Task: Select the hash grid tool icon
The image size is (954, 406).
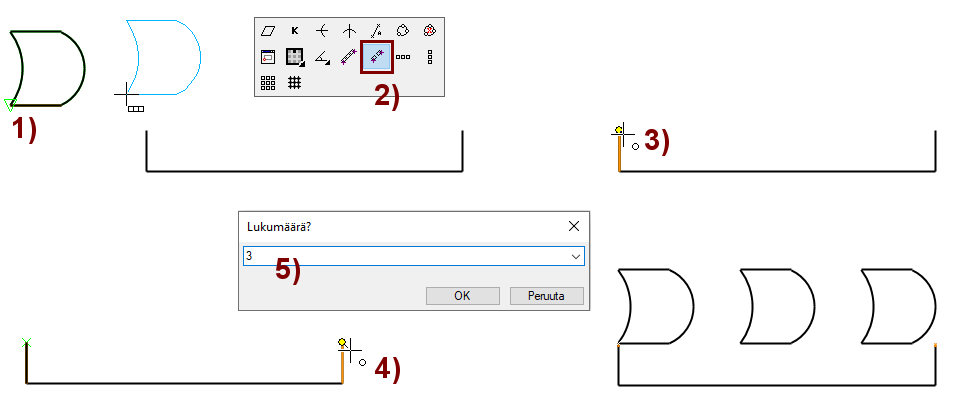Action: (x=295, y=83)
